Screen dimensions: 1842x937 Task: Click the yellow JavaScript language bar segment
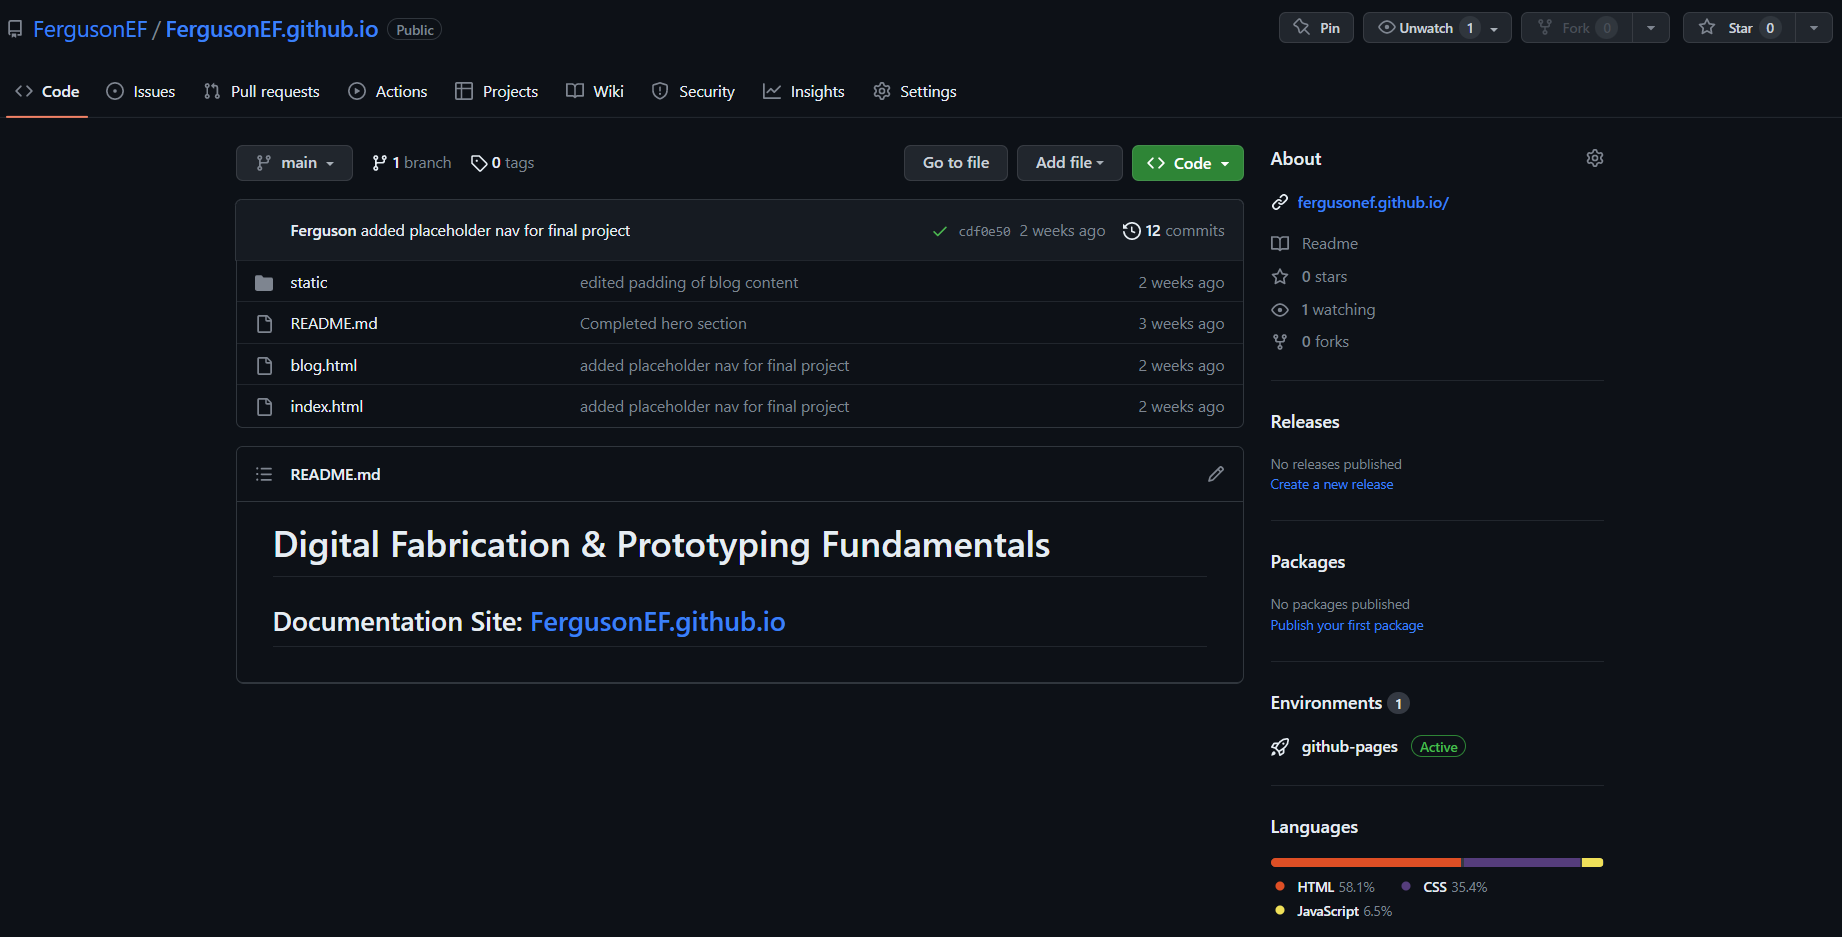pyautogui.click(x=1593, y=862)
